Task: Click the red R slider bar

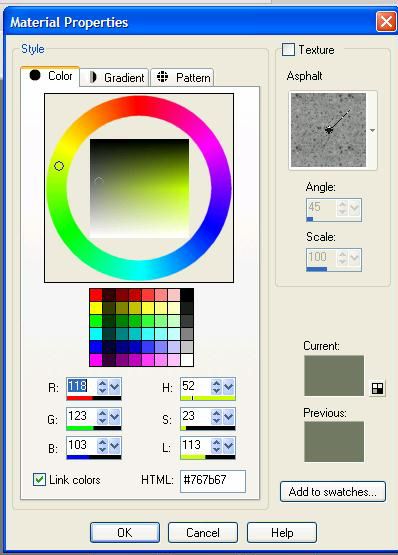Action: click(94, 398)
